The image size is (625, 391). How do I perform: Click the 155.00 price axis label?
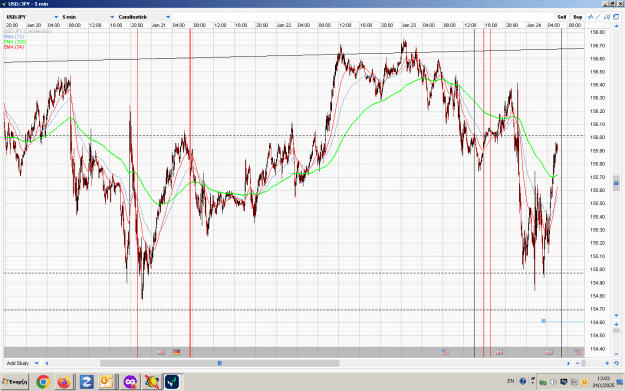pyautogui.click(x=597, y=269)
